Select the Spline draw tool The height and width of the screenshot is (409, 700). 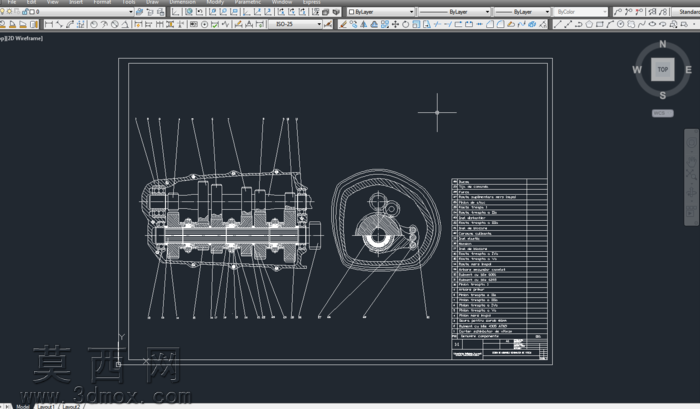(642, 24)
